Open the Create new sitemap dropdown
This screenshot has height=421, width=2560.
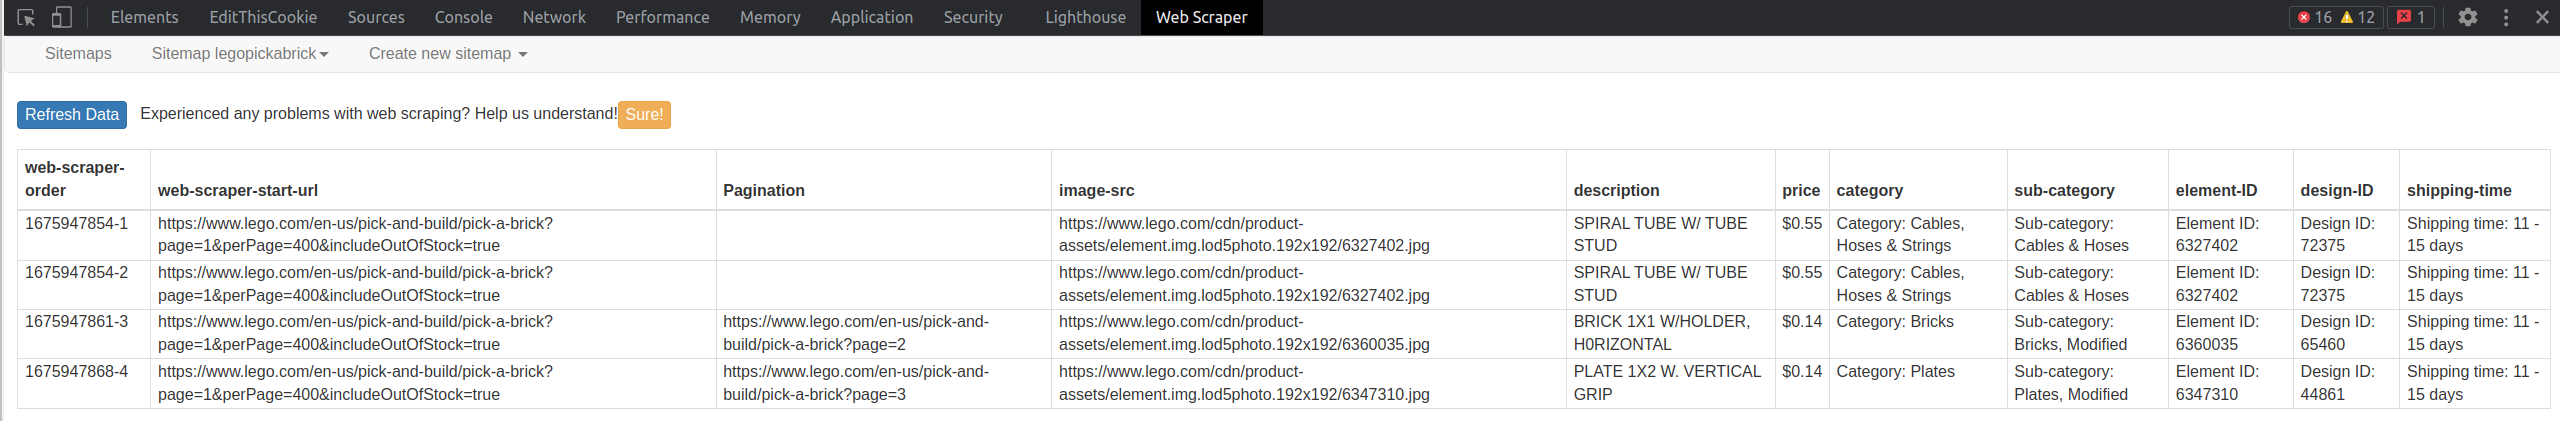click(447, 54)
